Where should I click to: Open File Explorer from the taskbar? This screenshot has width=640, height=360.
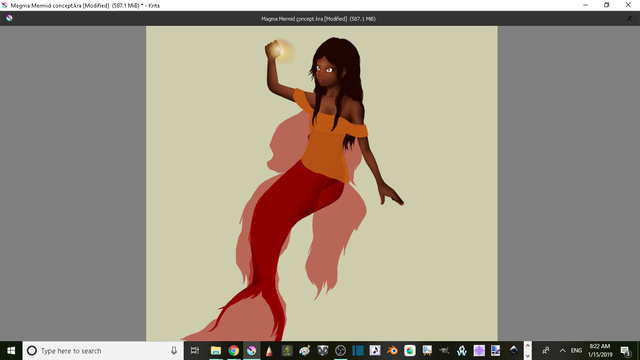216,351
